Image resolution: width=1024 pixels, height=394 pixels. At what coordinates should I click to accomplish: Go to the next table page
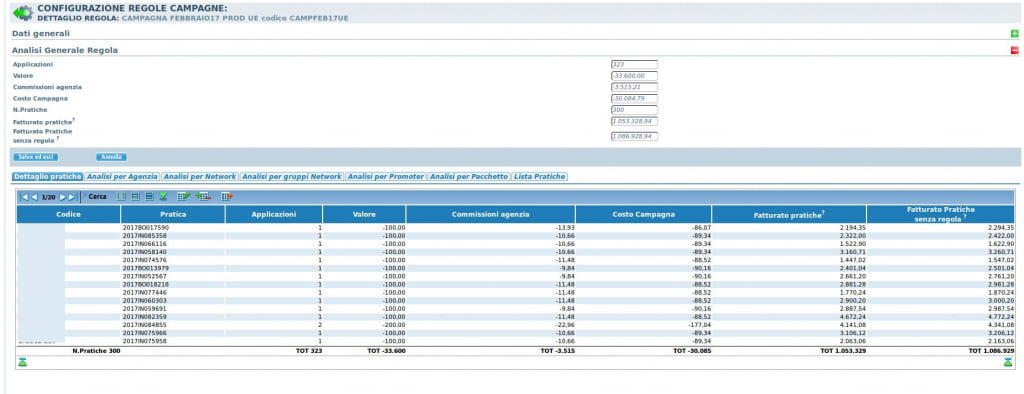tap(63, 197)
